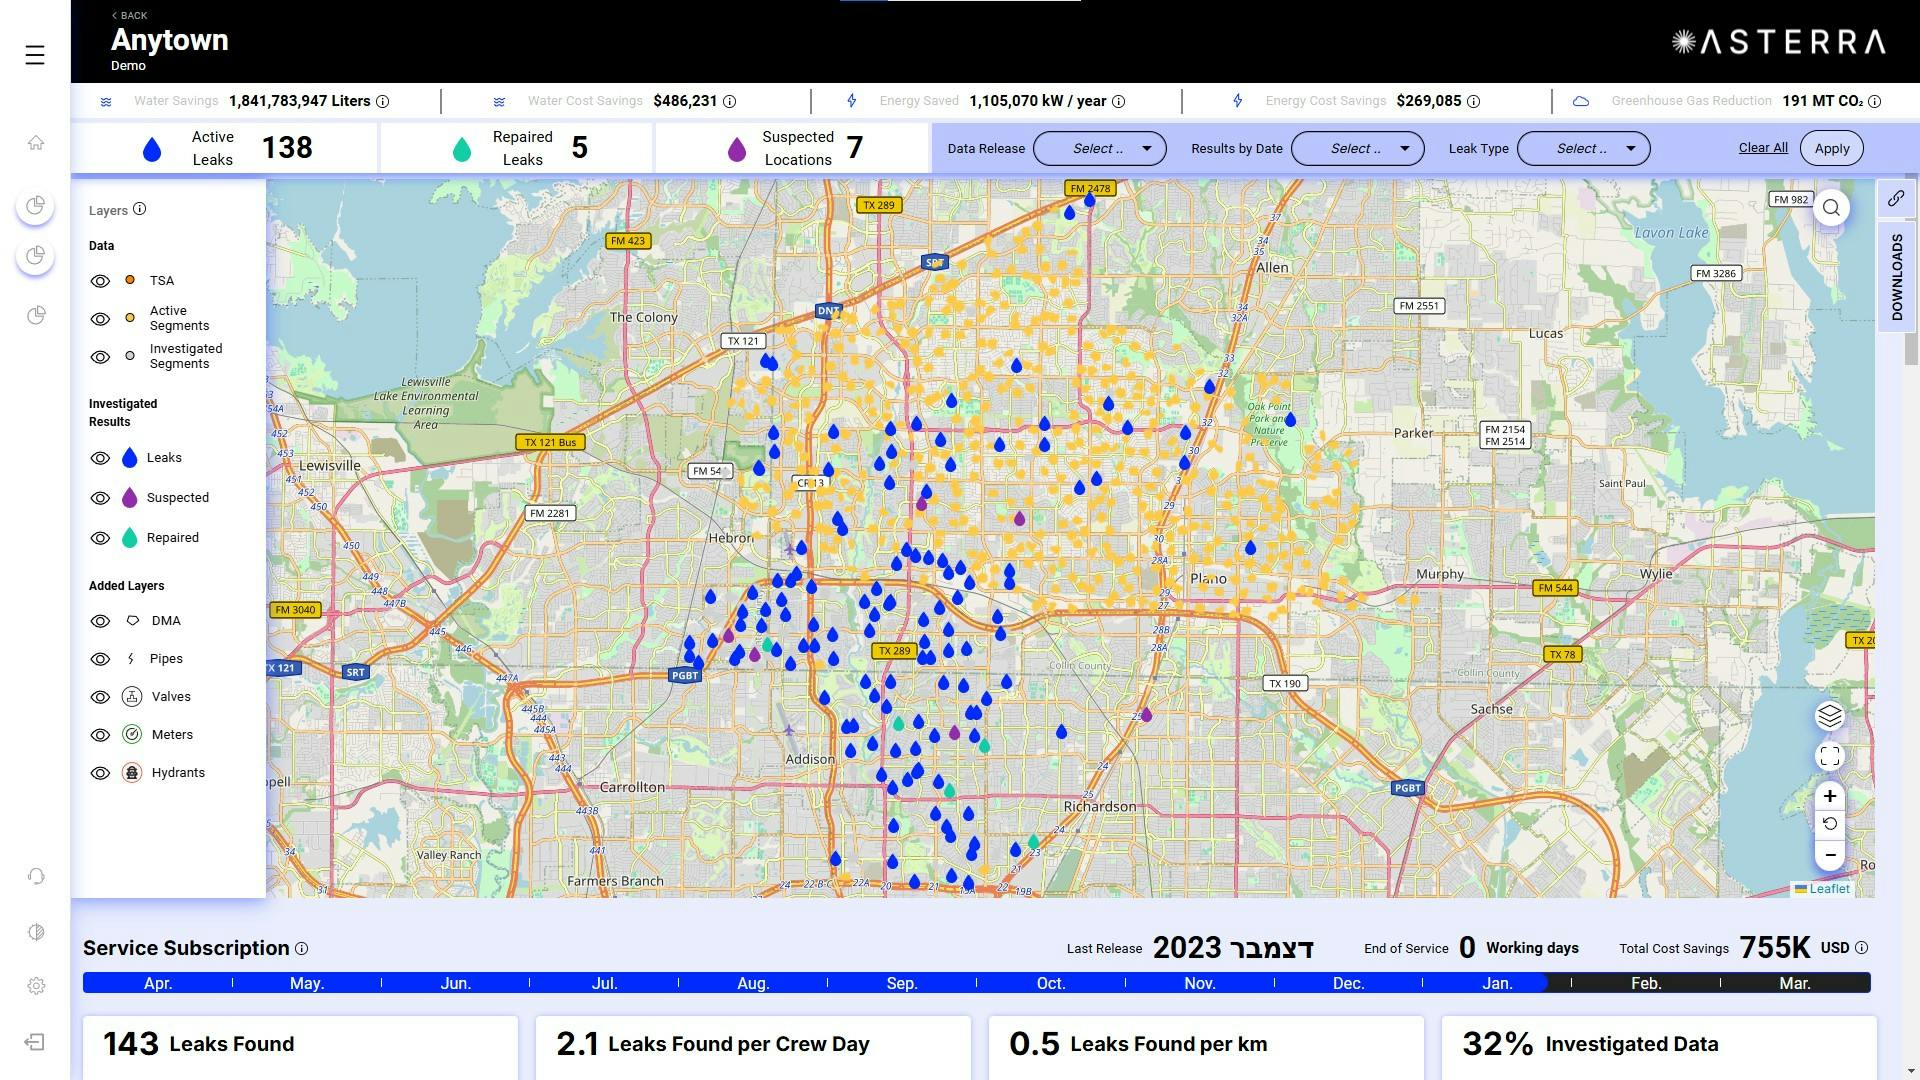Image resolution: width=1920 pixels, height=1080 pixels.
Task: Click Feb. on the subscription timeline
Action: tap(1645, 984)
